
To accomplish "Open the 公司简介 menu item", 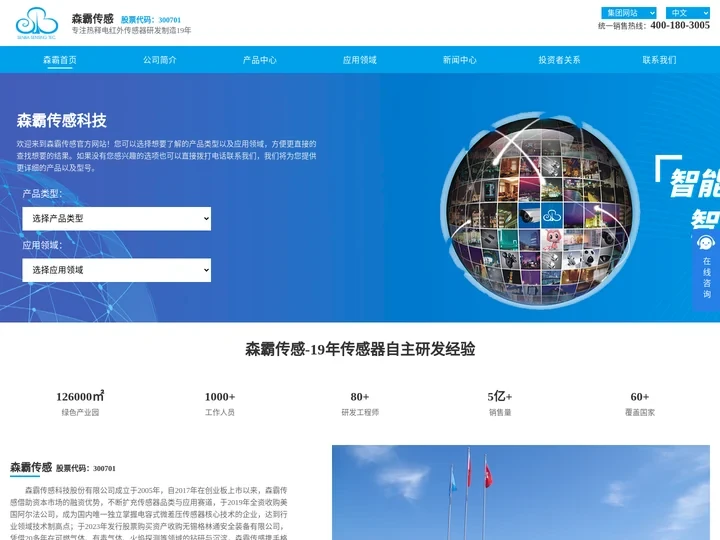I will click(x=160, y=60).
